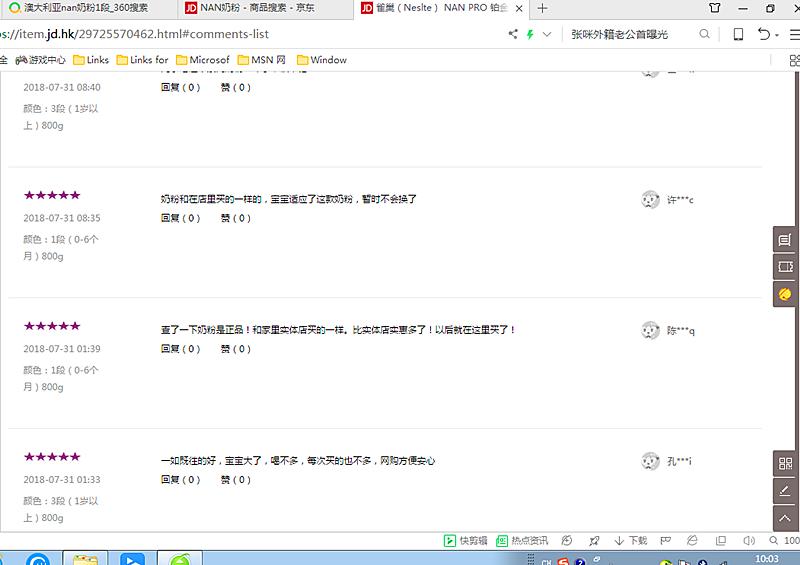Image resolution: width=800 pixels, height=565 pixels.
Task: Click the back-to-top arrow sidebar button
Action: [785, 518]
